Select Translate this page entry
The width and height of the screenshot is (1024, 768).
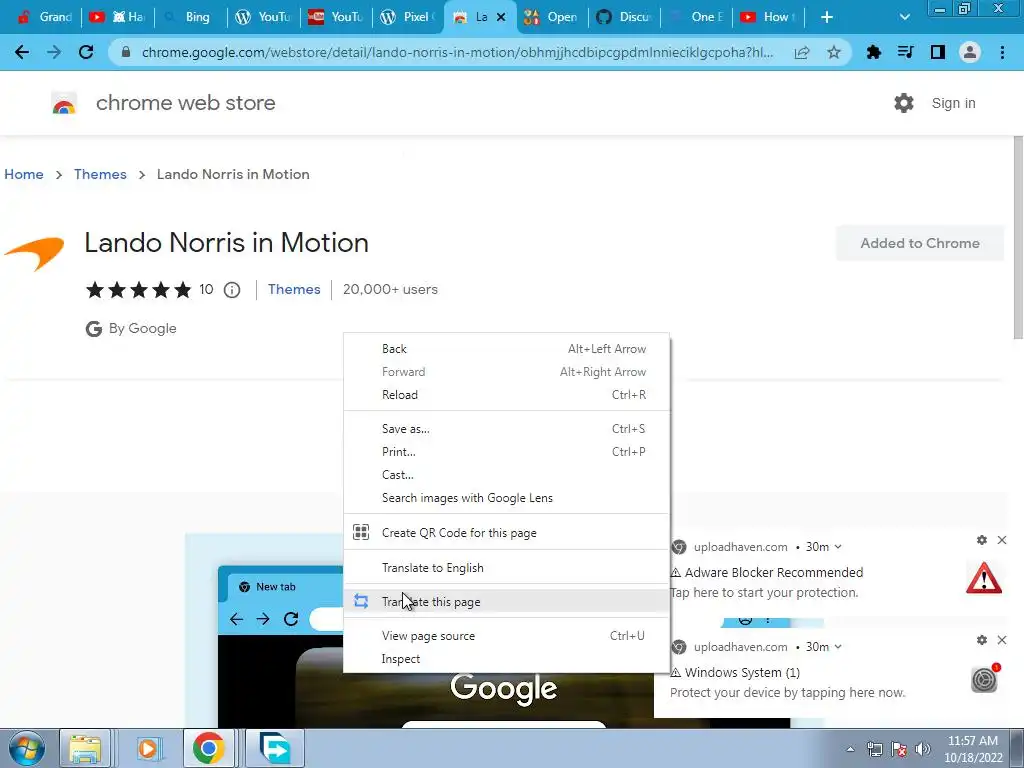(x=506, y=601)
